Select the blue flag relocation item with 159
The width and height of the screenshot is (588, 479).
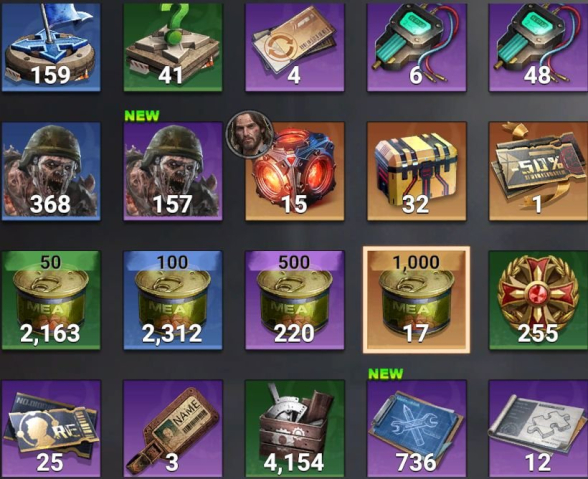[51, 47]
